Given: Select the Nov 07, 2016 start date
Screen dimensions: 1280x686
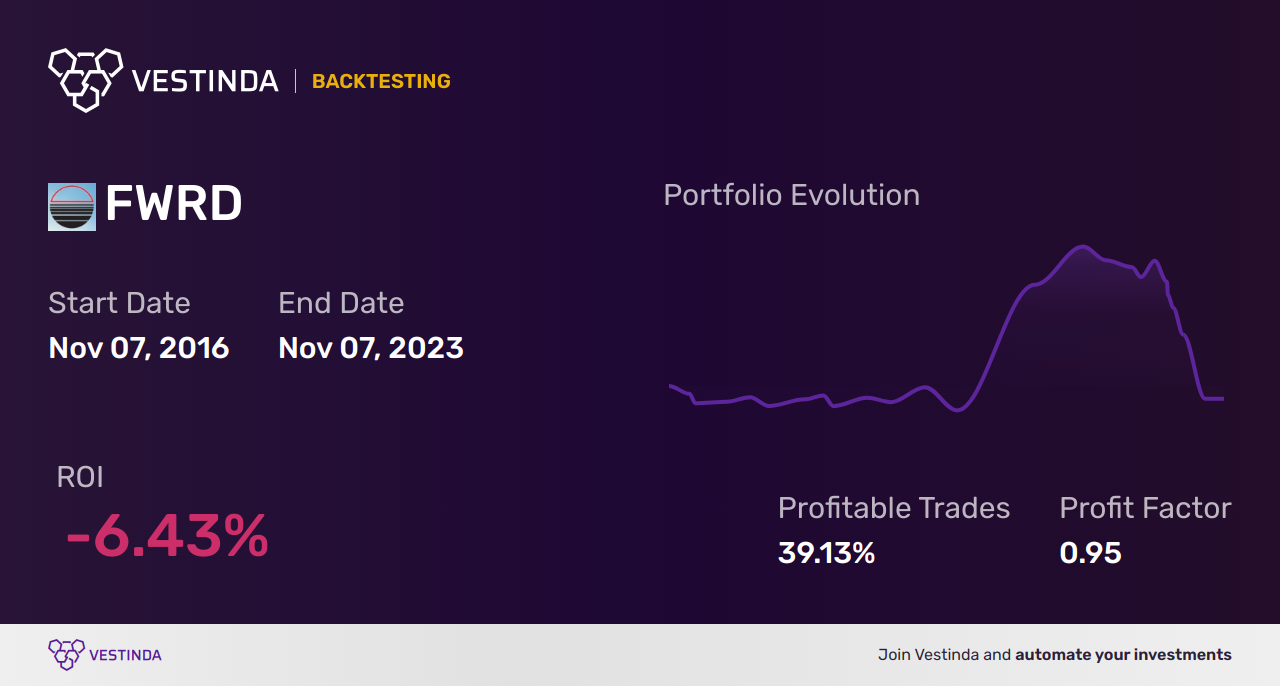Looking at the screenshot, I should (139, 348).
